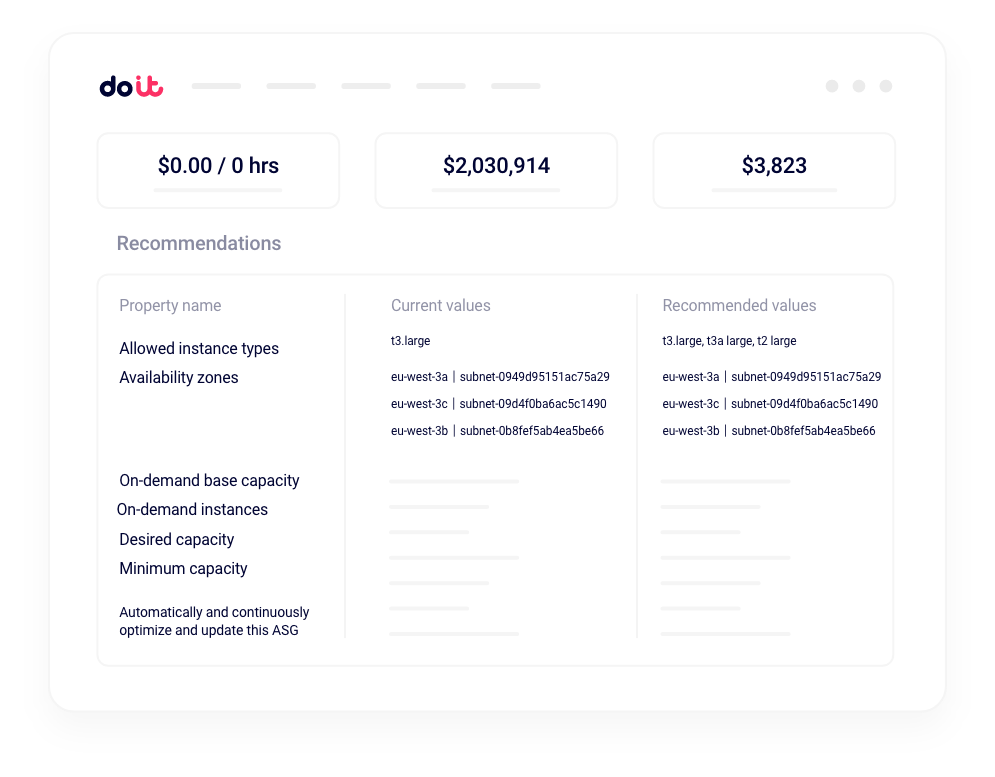Click Automatically and continuously optimize ASG option
Screen dimensions: 995x777
[x=214, y=621]
